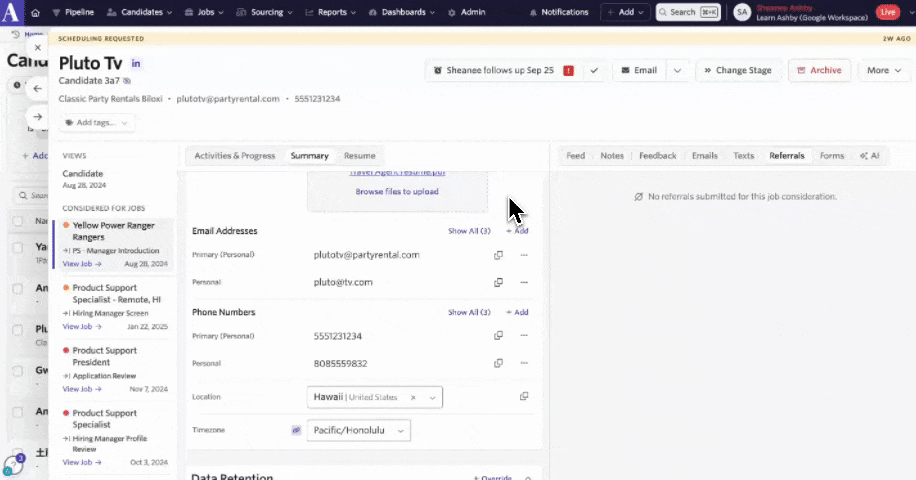This screenshot has height=480, width=916.
Task: Mark follow-up complete with checkmark
Action: pos(594,71)
